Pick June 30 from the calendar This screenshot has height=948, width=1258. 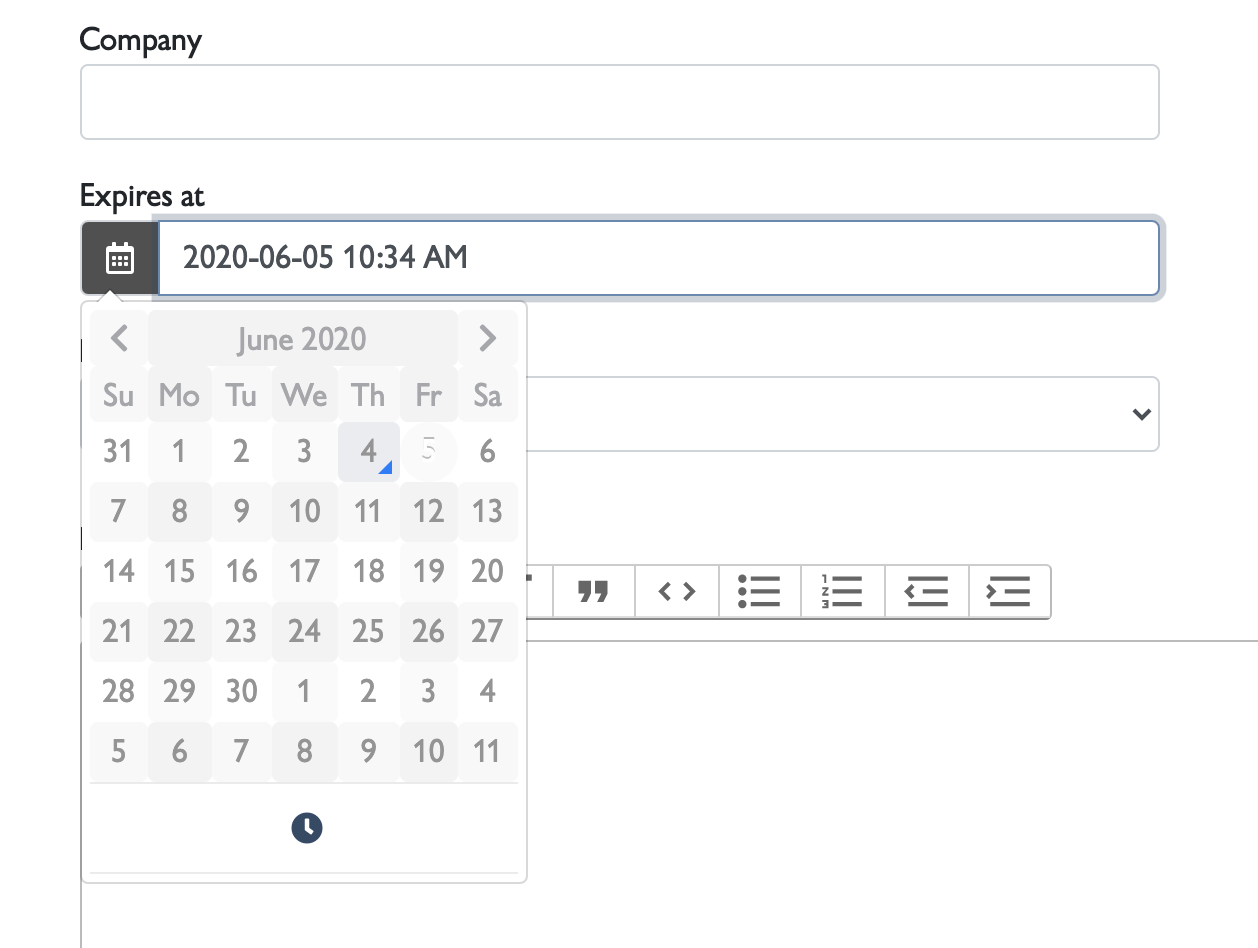tap(241, 691)
